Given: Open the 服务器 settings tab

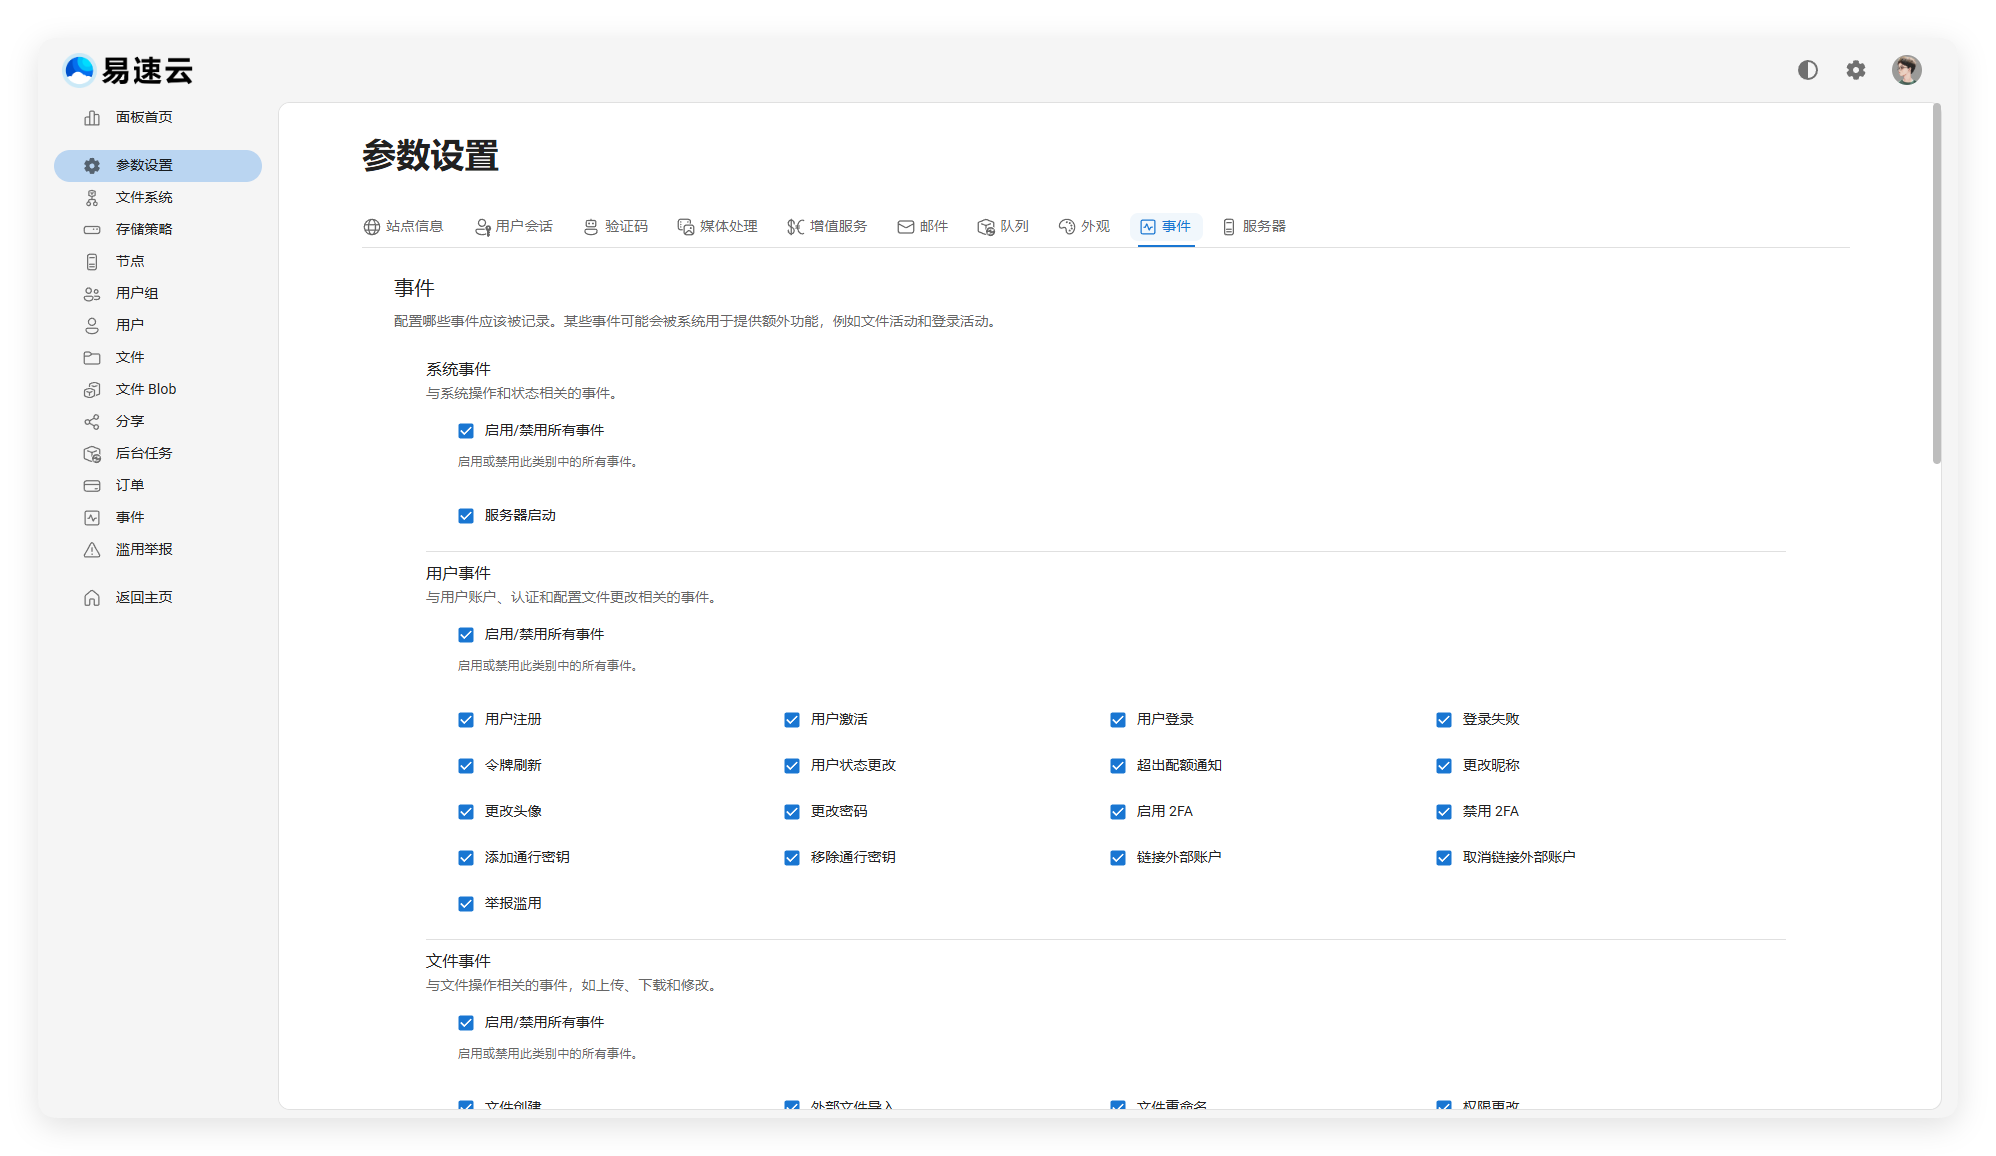Looking at the screenshot, I should coord(1254,227).
